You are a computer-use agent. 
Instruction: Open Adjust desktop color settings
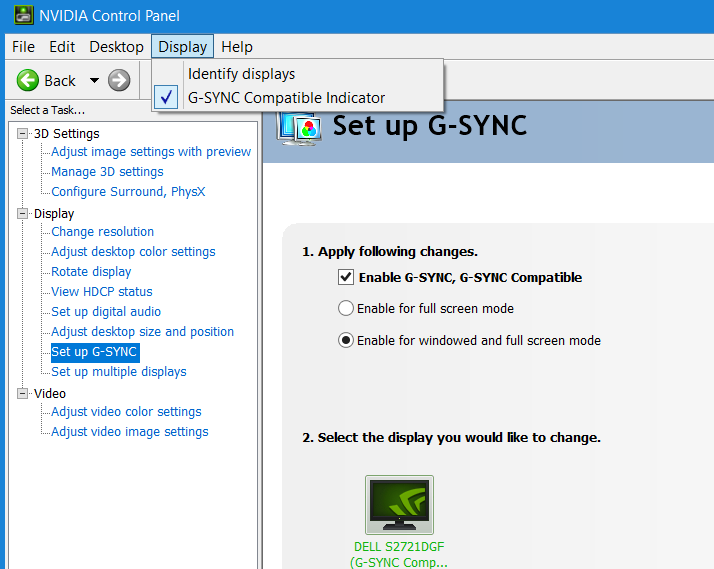tap(133, 252)
